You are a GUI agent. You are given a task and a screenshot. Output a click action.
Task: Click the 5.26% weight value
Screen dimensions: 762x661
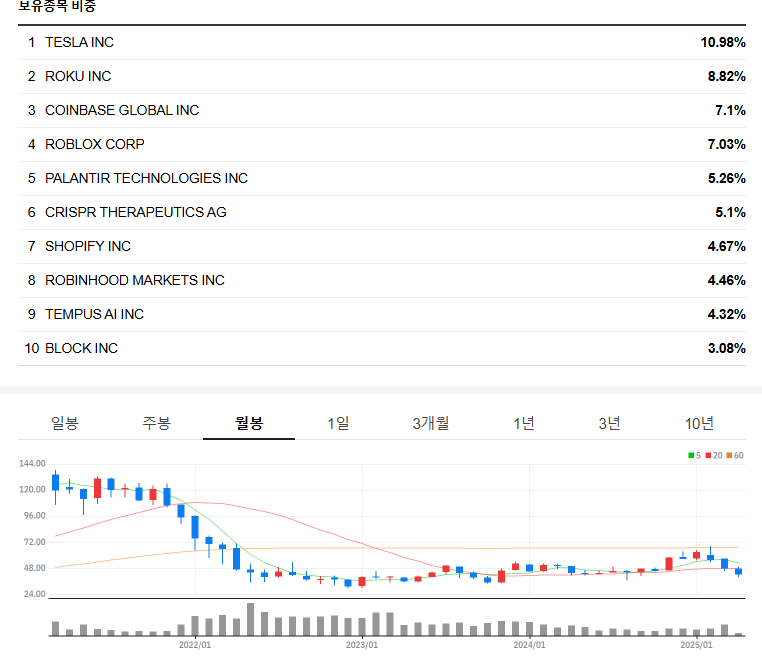(x=727, y=178)
